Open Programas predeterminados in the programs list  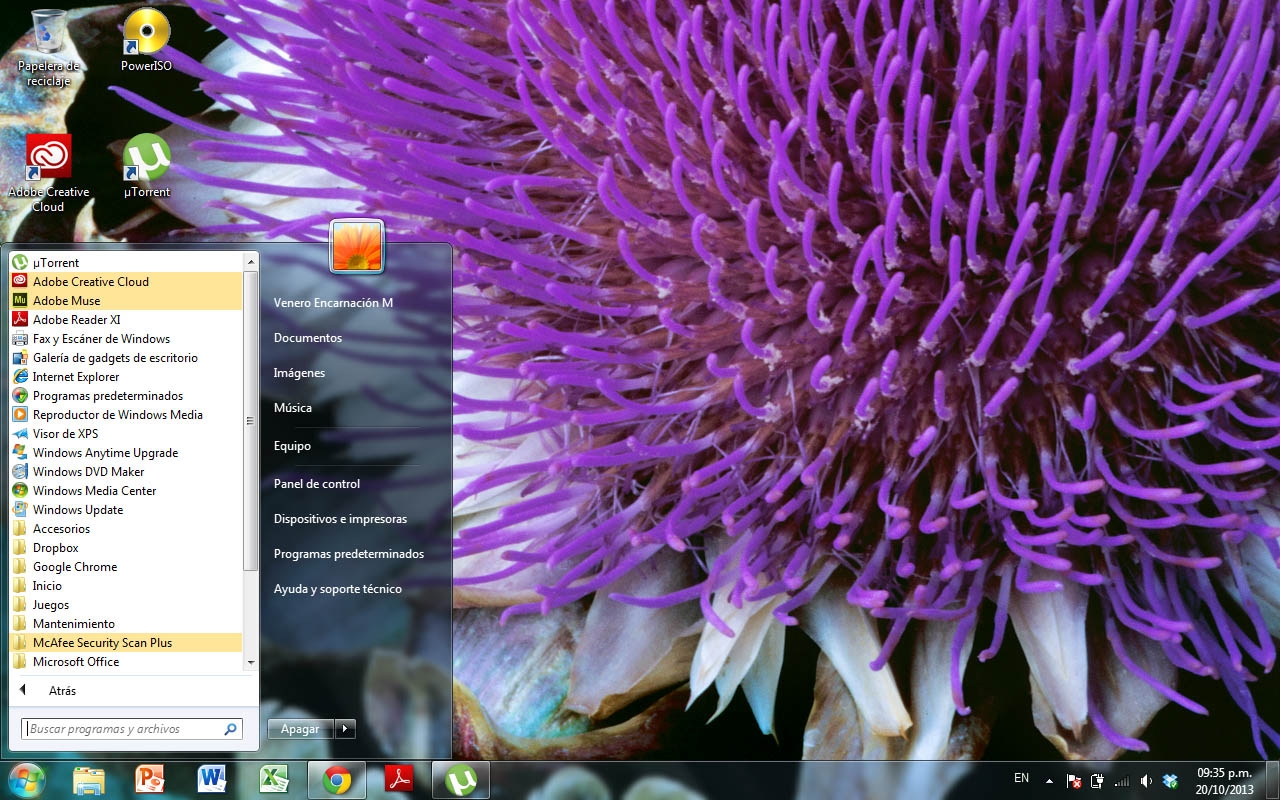click(x=126, y=395)
